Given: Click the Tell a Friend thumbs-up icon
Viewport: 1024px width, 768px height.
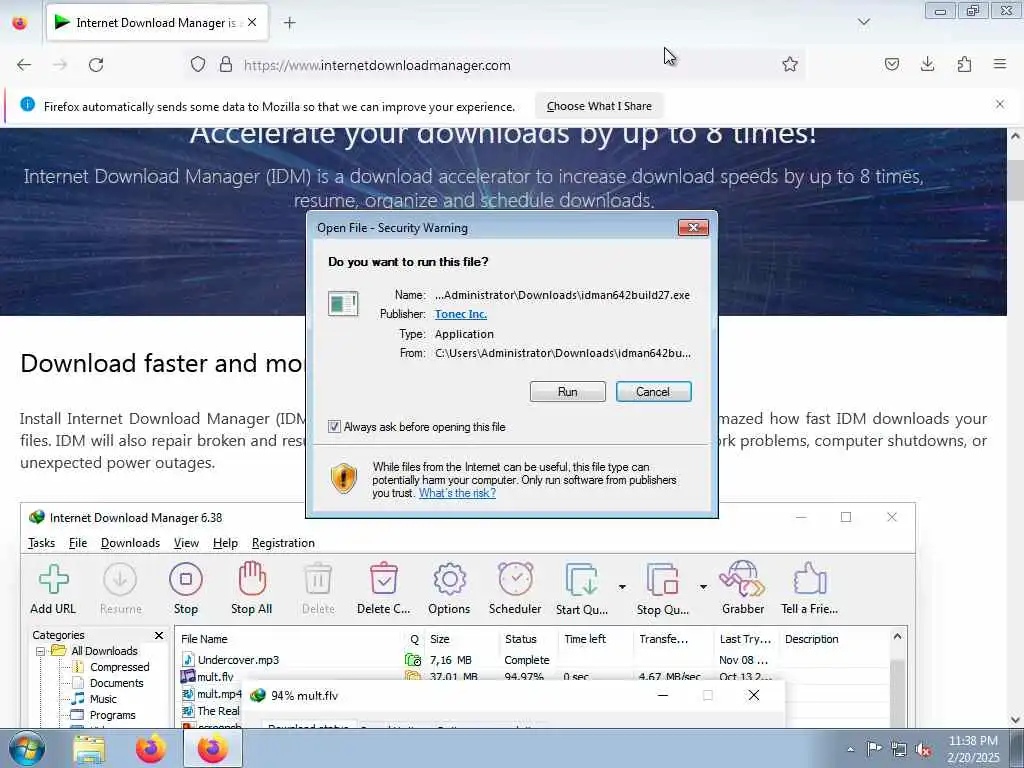Looking at the screenshot, I should [810, 579].
